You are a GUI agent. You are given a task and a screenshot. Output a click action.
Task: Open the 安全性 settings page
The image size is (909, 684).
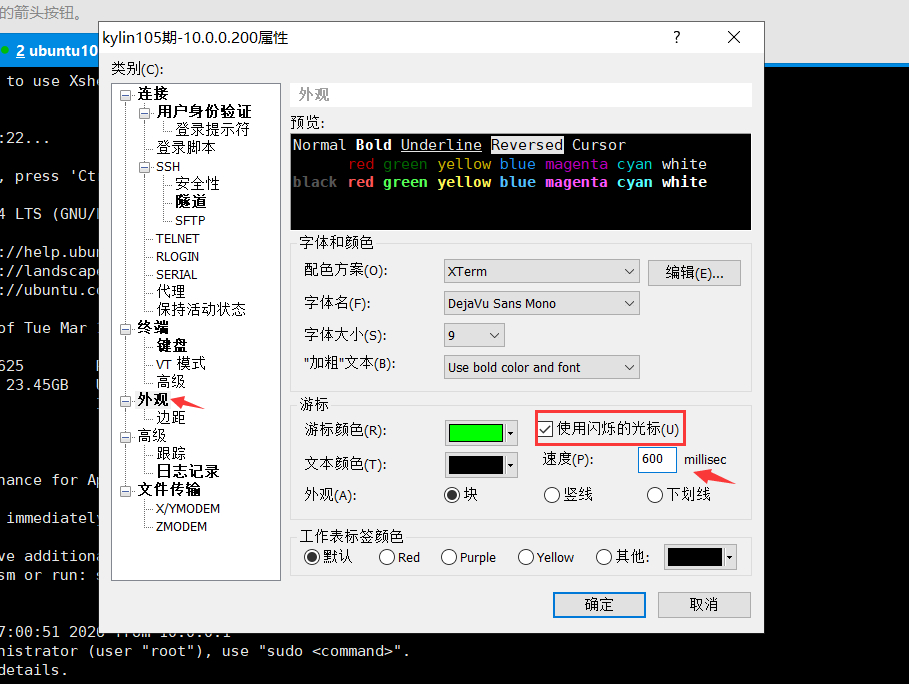[x=197, y=184]
